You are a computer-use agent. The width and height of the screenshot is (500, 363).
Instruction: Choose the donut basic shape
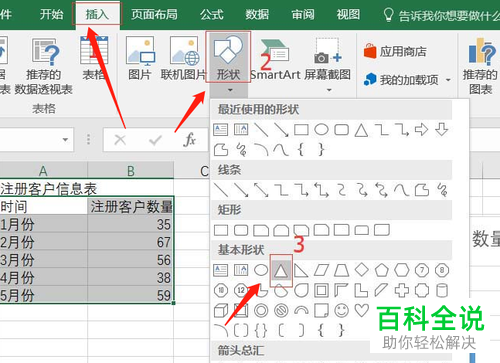pyautogui.click(x=261, y=311)
